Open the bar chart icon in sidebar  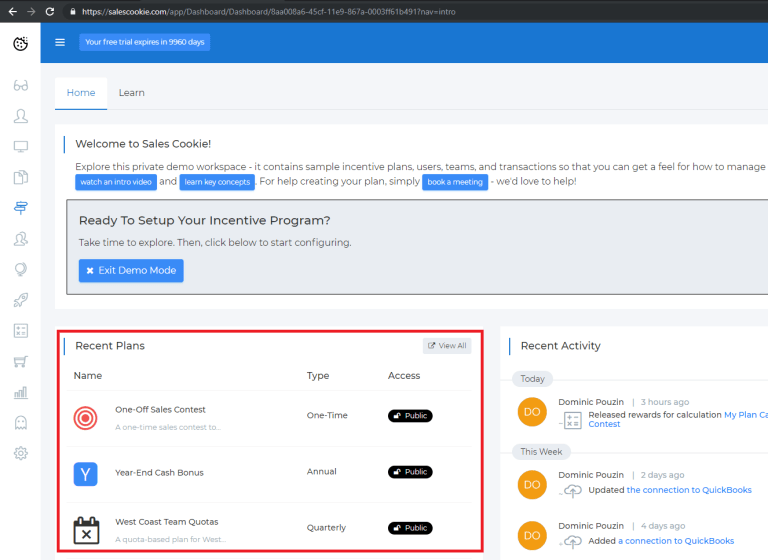20,392
